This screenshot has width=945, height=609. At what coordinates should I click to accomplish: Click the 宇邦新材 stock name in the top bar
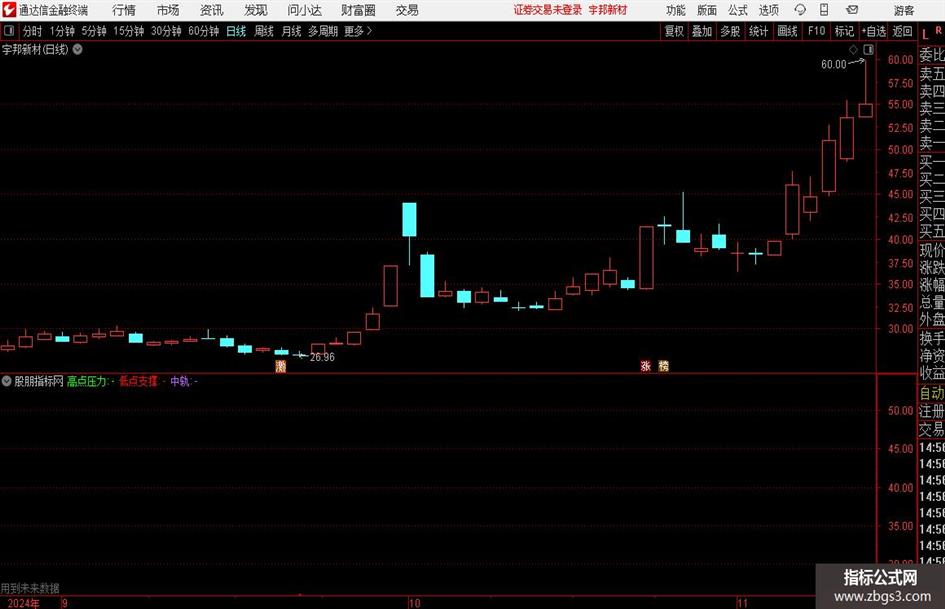coord(608,10)
